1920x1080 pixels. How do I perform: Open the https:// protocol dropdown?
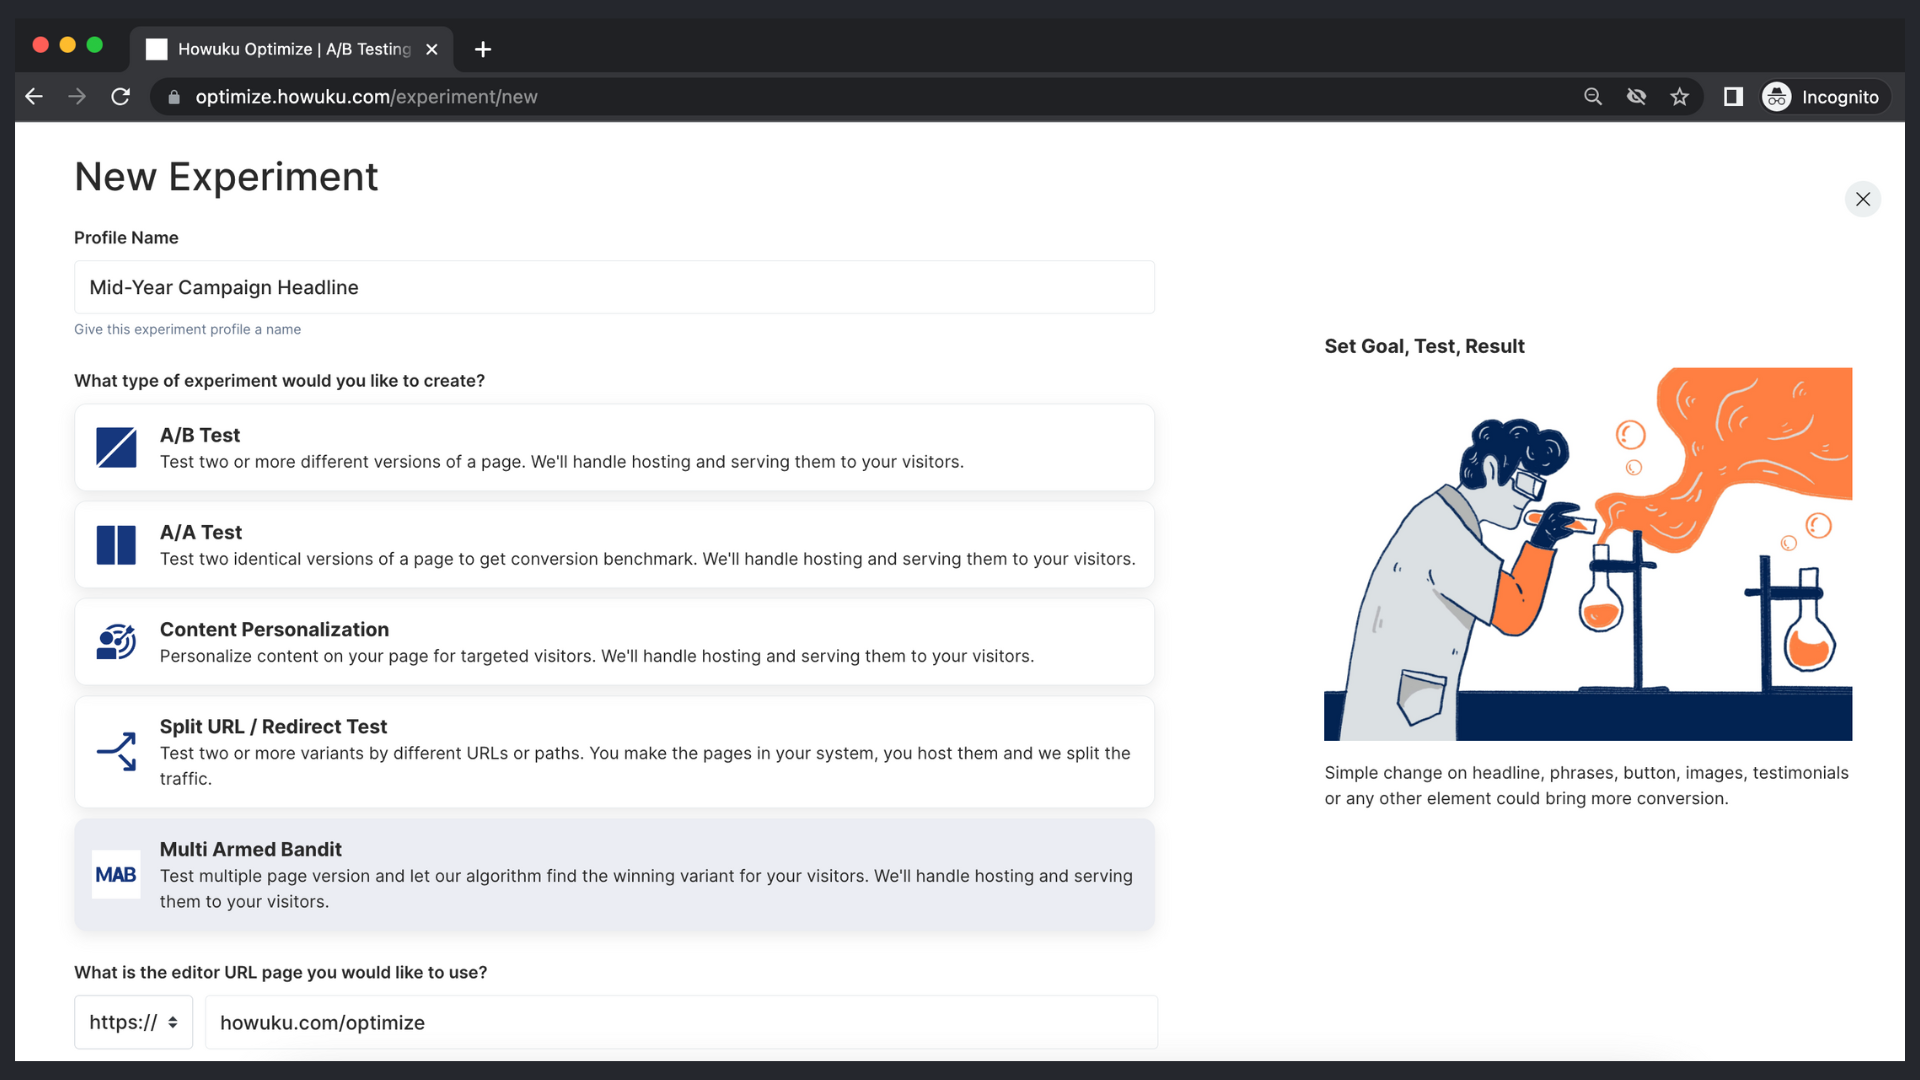pos(133,1022)
